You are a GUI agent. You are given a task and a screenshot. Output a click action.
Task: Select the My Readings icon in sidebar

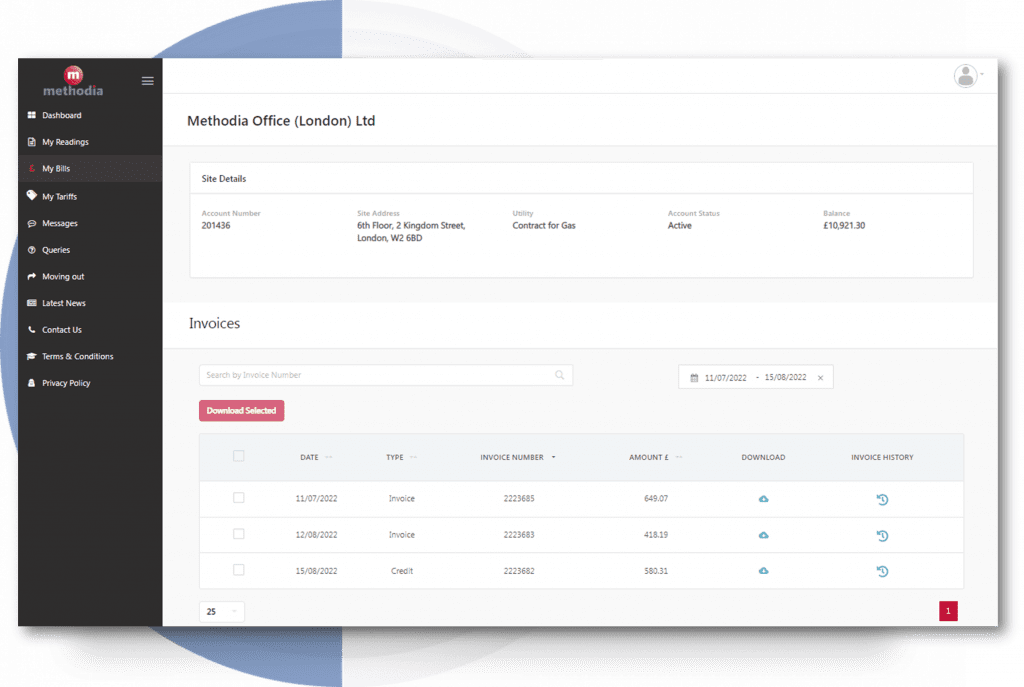[33, 141]
